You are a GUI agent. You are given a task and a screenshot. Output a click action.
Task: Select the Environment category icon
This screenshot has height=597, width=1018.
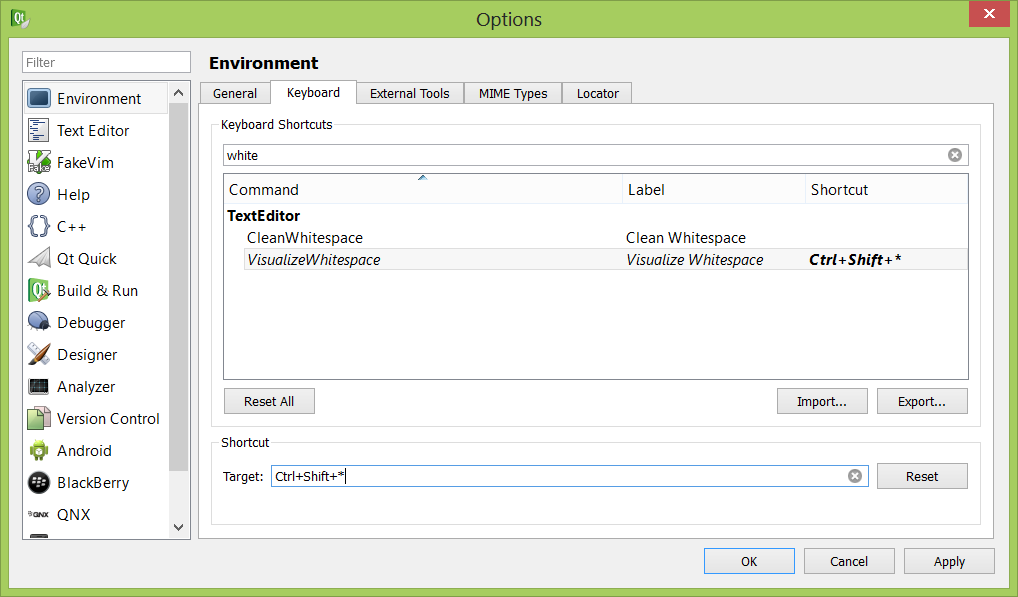[x=39, y=98]
